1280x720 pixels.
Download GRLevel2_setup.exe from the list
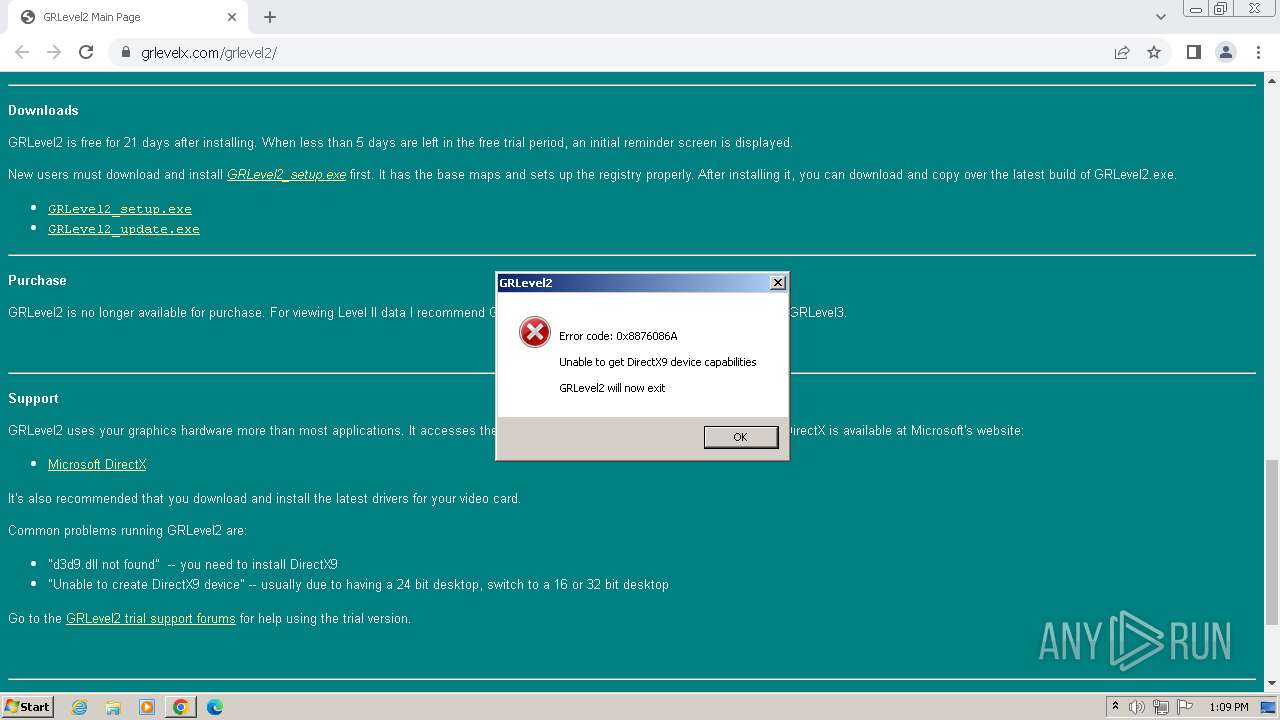click(x=120, y=209)
